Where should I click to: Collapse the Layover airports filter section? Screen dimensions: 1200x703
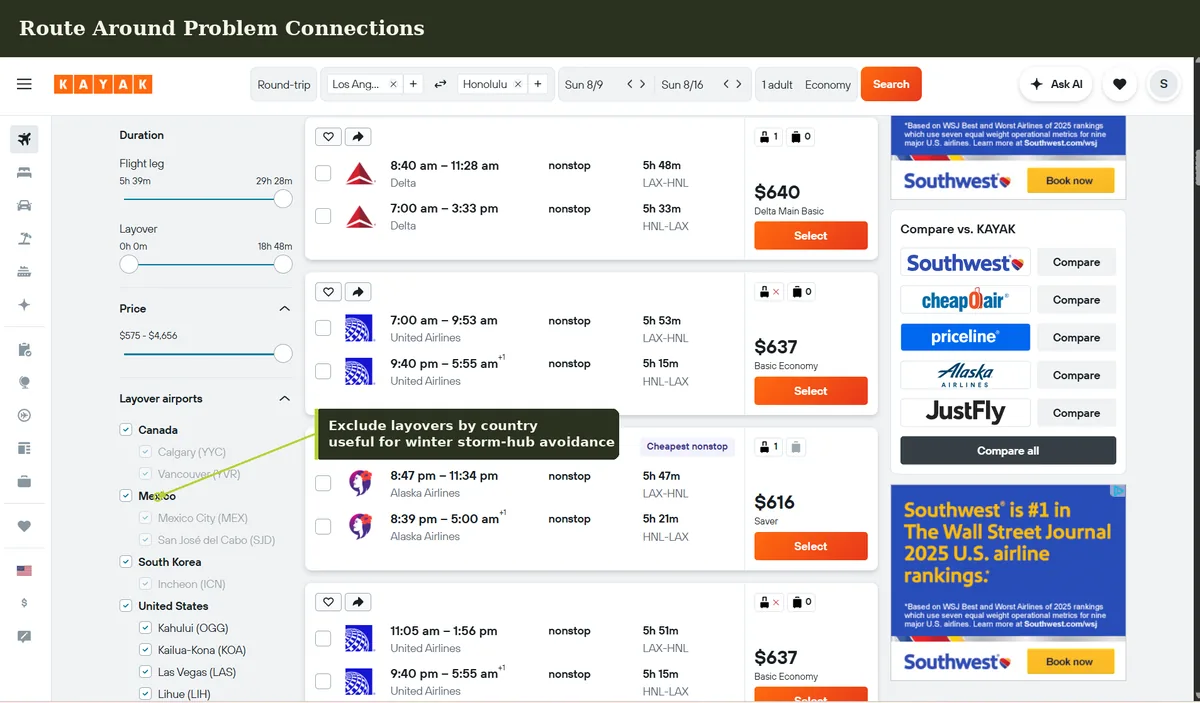284,399
